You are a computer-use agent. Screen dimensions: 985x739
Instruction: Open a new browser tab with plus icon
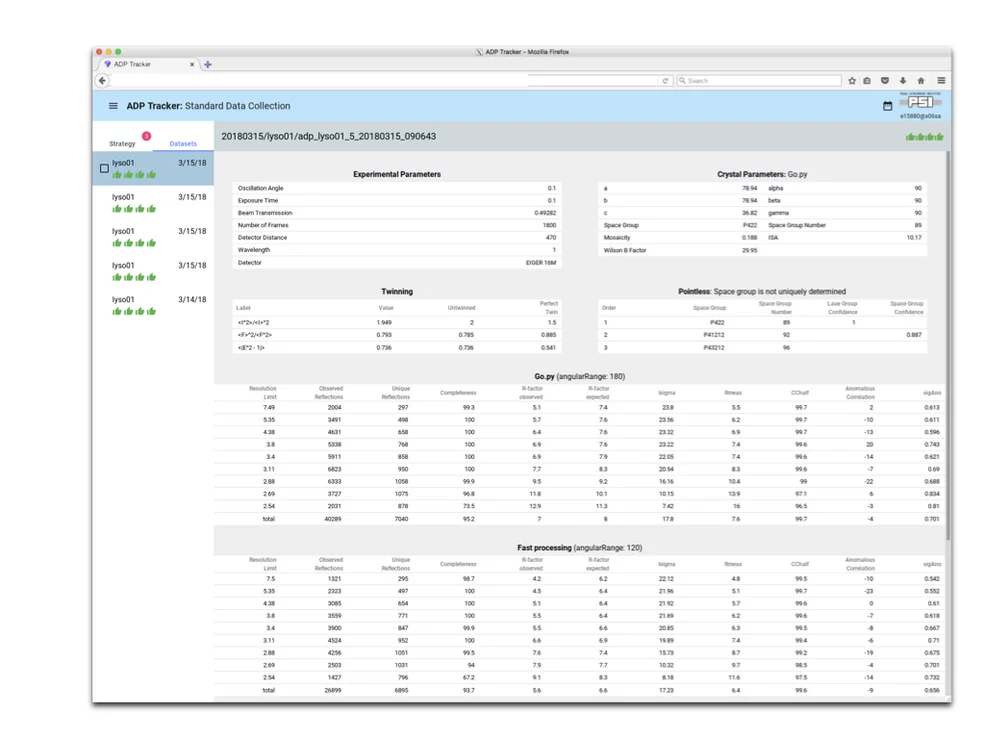[x=208, y=64]
